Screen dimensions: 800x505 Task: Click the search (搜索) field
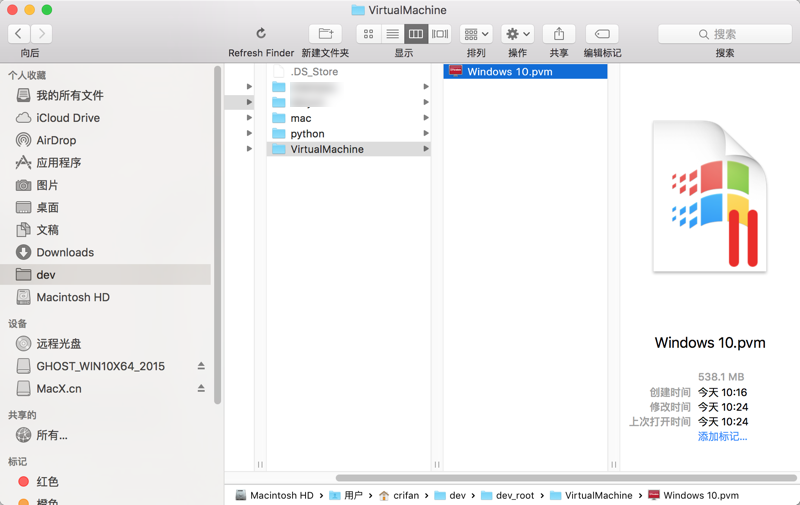pyautogui.click(x=724, y=34)
